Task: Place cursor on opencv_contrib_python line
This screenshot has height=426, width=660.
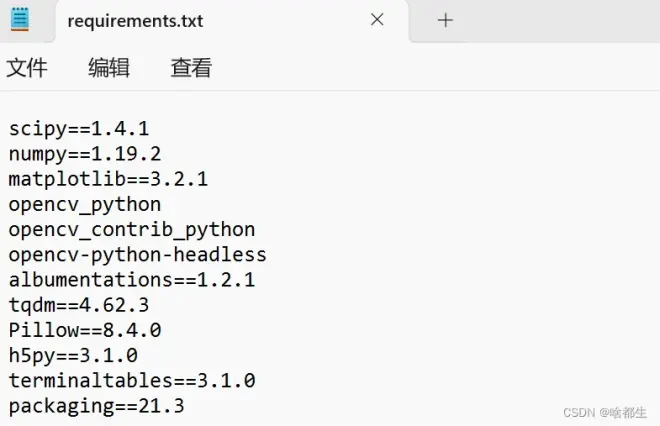Action: point(132,229)
